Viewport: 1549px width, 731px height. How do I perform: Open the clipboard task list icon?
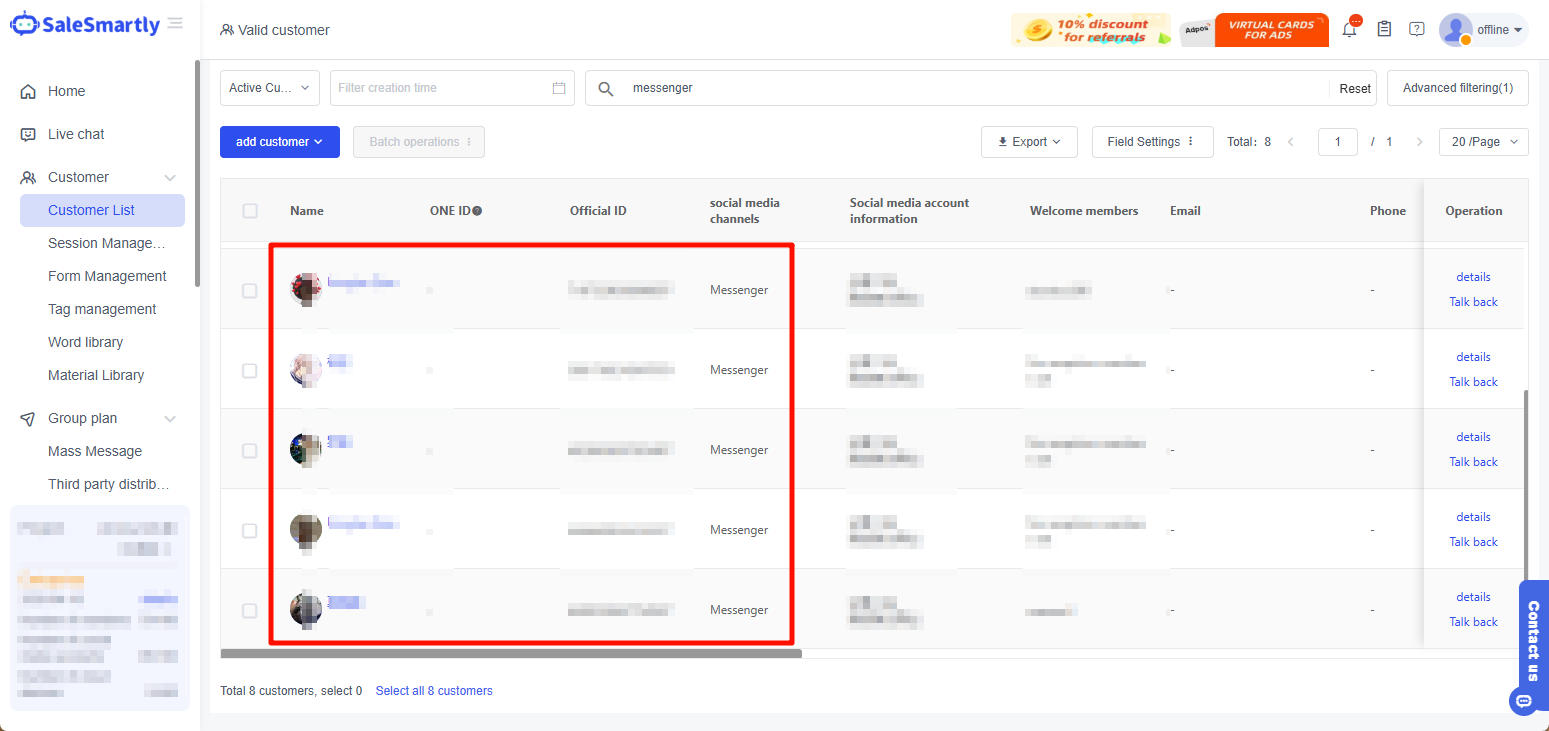coord(1384,29)
